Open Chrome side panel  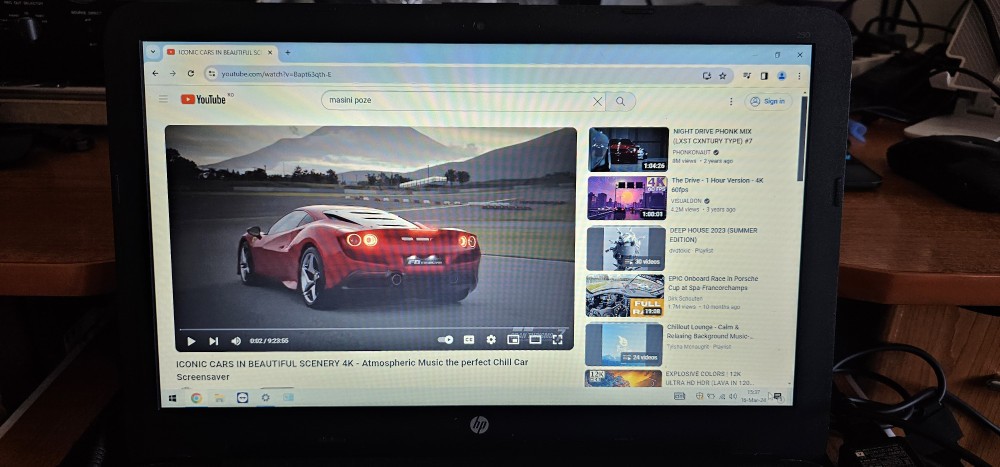[x=764, y=75]
